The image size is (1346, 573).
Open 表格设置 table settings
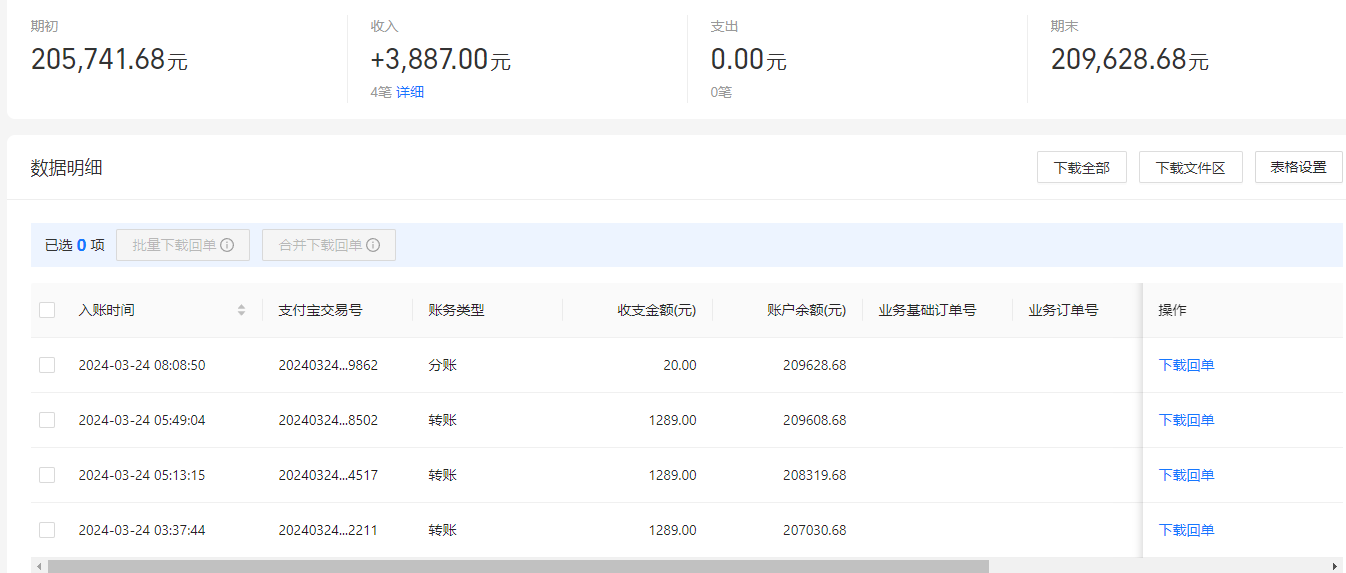[1299, 167]
